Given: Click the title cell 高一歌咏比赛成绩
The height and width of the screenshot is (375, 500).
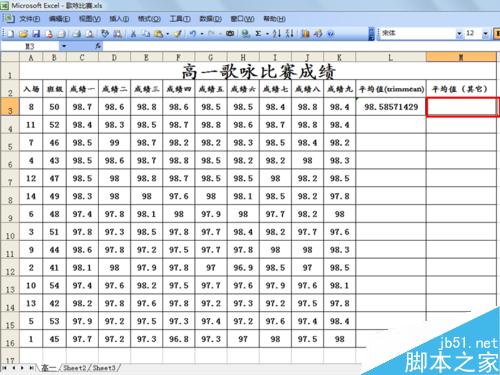Looking at the screenshot, I should tap(258, 71).
